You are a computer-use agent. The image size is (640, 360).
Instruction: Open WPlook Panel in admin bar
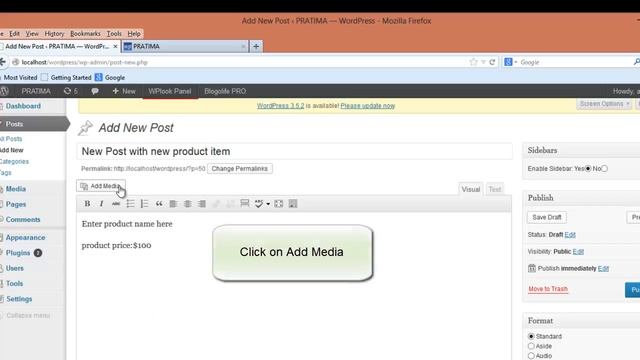coord(170,91)
